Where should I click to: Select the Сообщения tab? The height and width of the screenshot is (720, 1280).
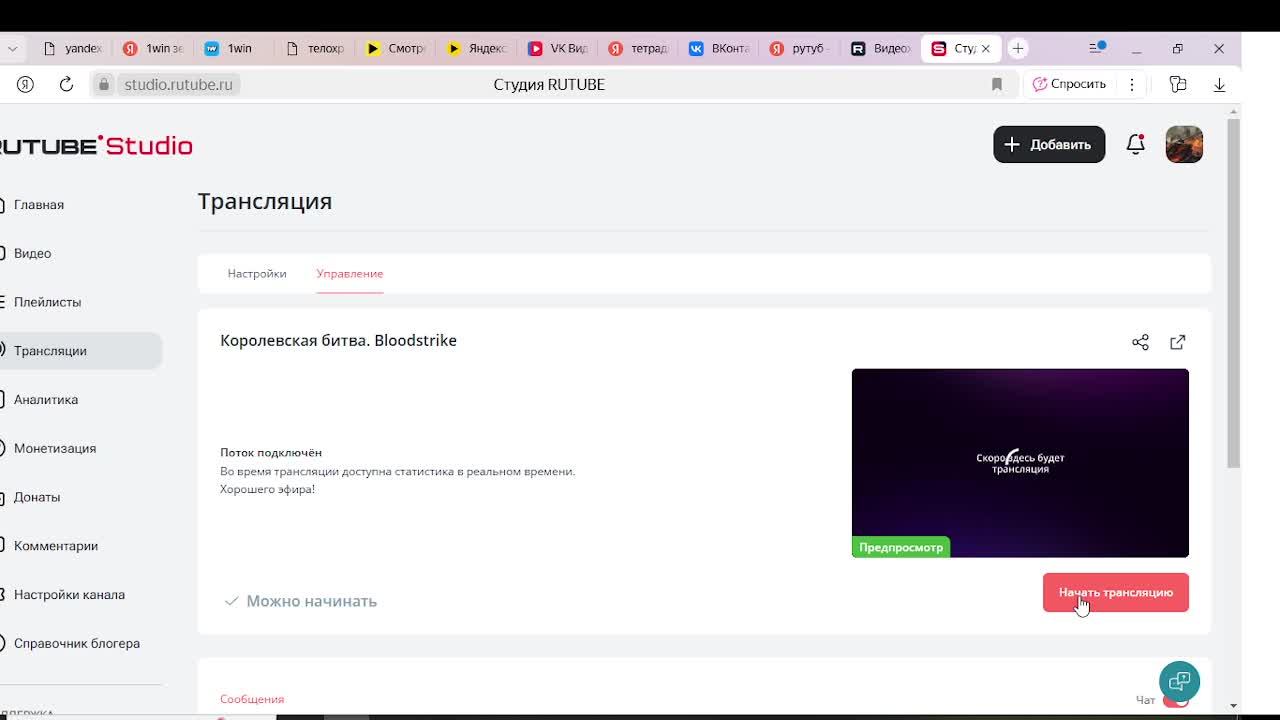tap(252, 699)
